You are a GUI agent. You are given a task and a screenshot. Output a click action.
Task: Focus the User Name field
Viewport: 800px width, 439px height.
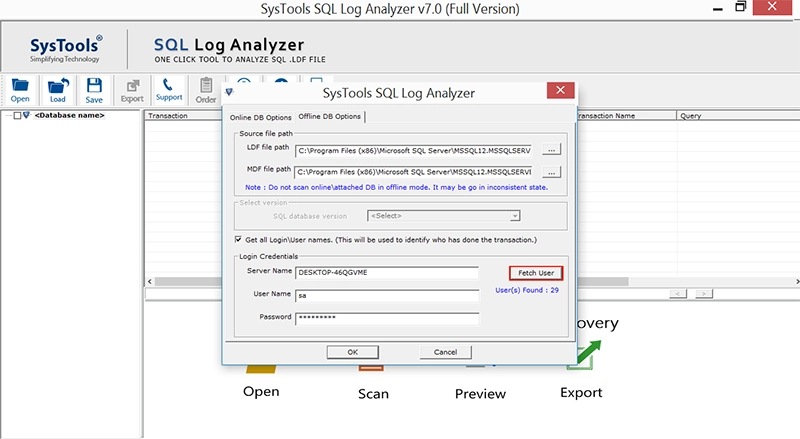(387, 296)
